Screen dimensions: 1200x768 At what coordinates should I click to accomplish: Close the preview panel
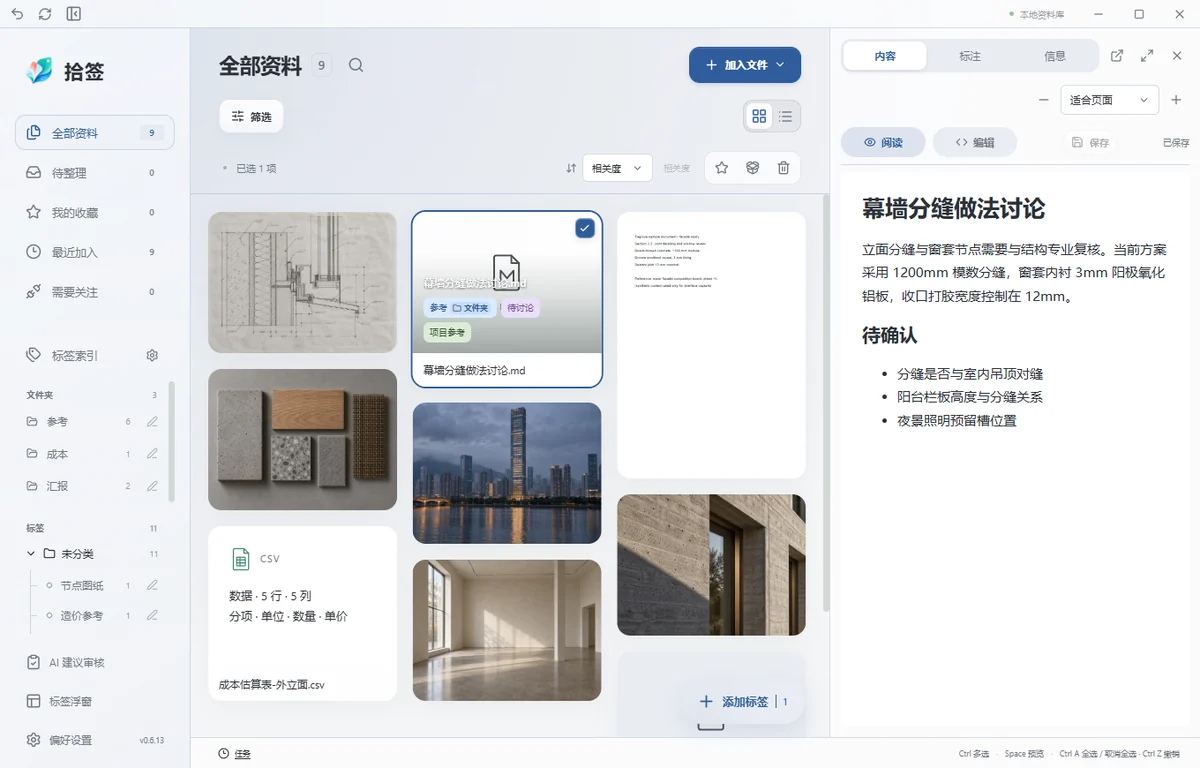[1177, 56]
